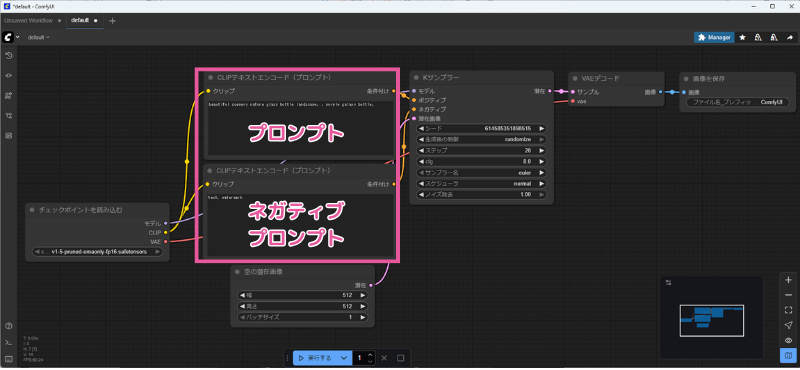Toggle the minimap button
The width and height of the screenshot is (800, 370).
pyautogui.click(x=788, y=355)
